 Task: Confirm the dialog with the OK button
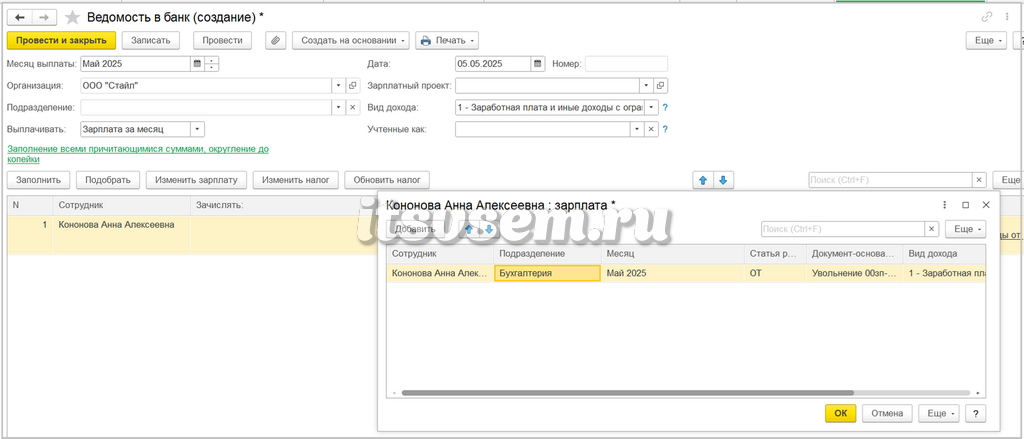coord(840,414)
